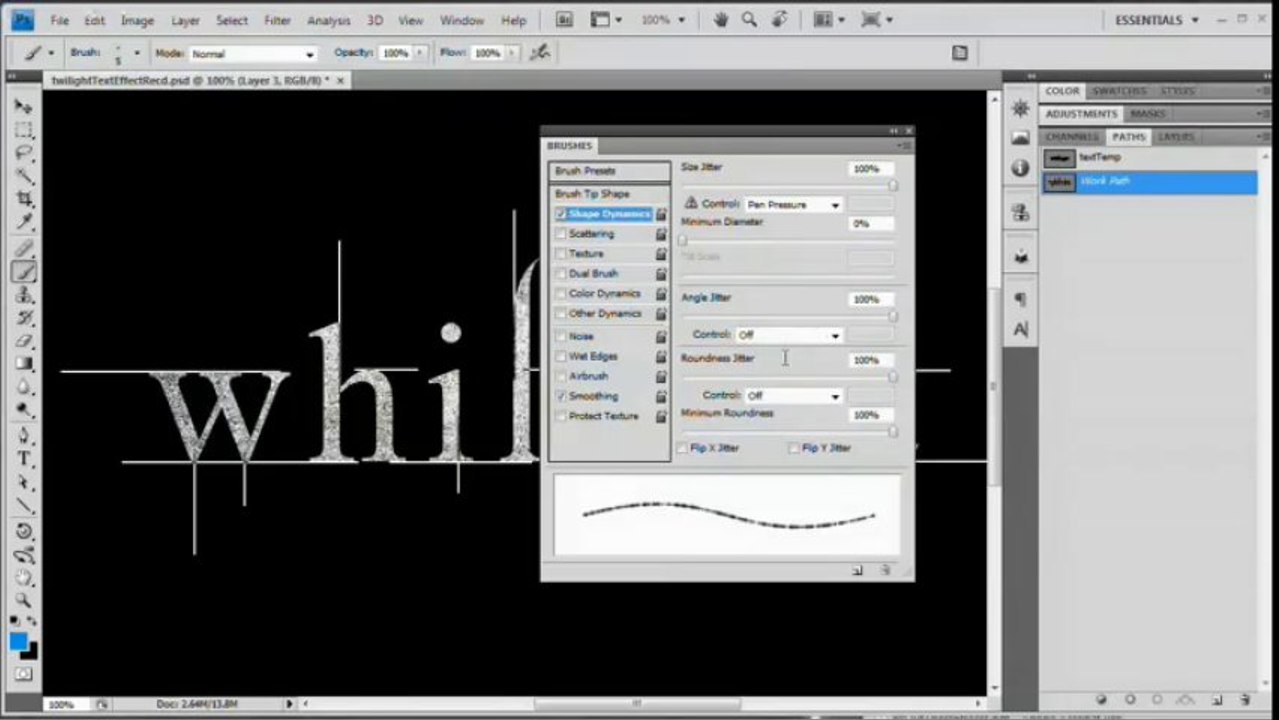
Task: Click the Roundness Jitter percentage field
Action: click(871, 360)
